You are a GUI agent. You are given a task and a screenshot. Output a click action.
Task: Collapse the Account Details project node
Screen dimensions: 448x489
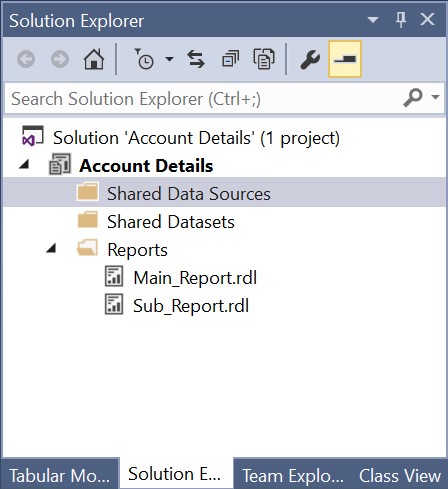pyautogui.click(x=25, y=164)
